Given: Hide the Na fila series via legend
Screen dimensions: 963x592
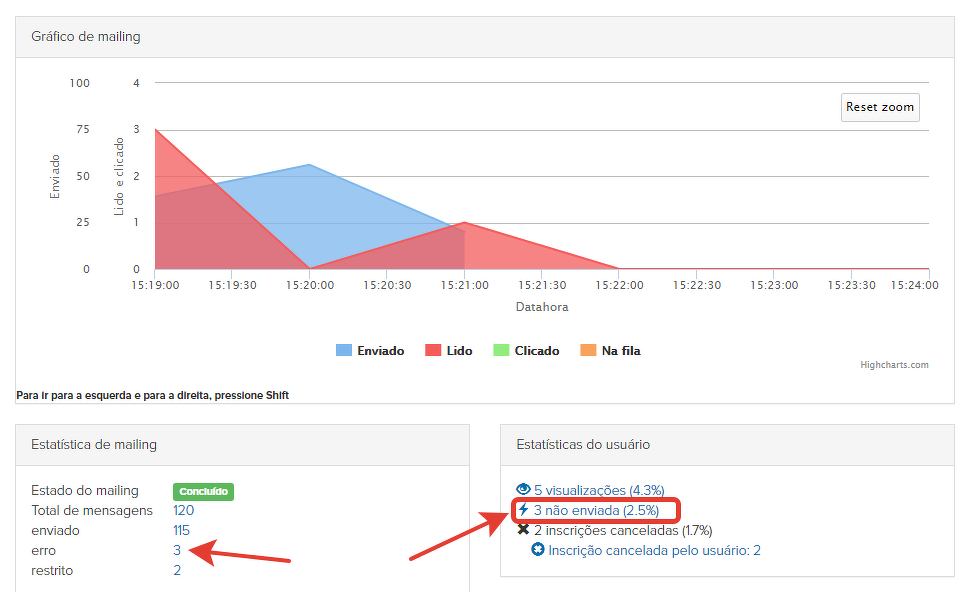Looking at the screenshot, I should click(x=620, y=351).
